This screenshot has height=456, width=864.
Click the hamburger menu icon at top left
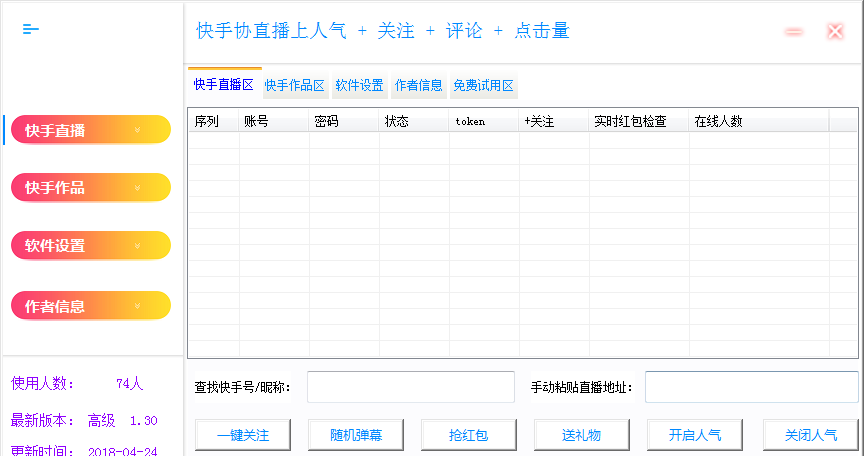[31, 29]
